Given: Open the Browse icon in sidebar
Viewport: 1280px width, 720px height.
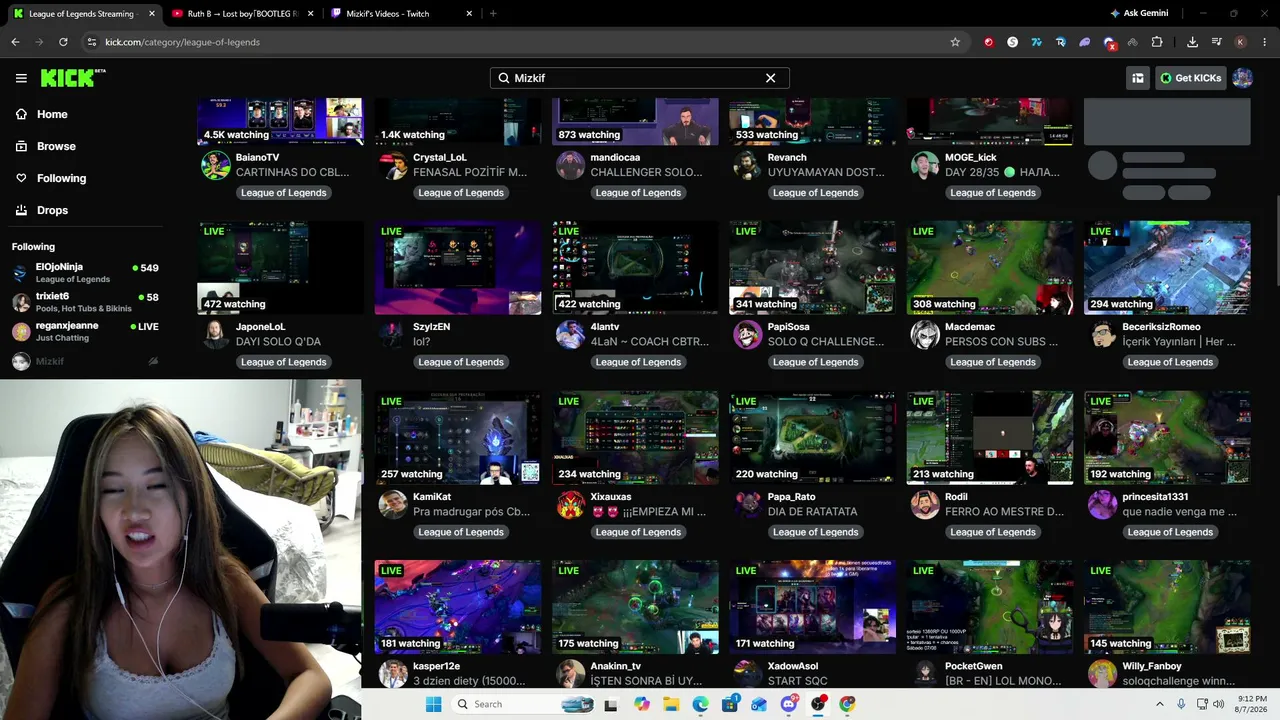Looking at the screenshot, I should tap(21, 146).
